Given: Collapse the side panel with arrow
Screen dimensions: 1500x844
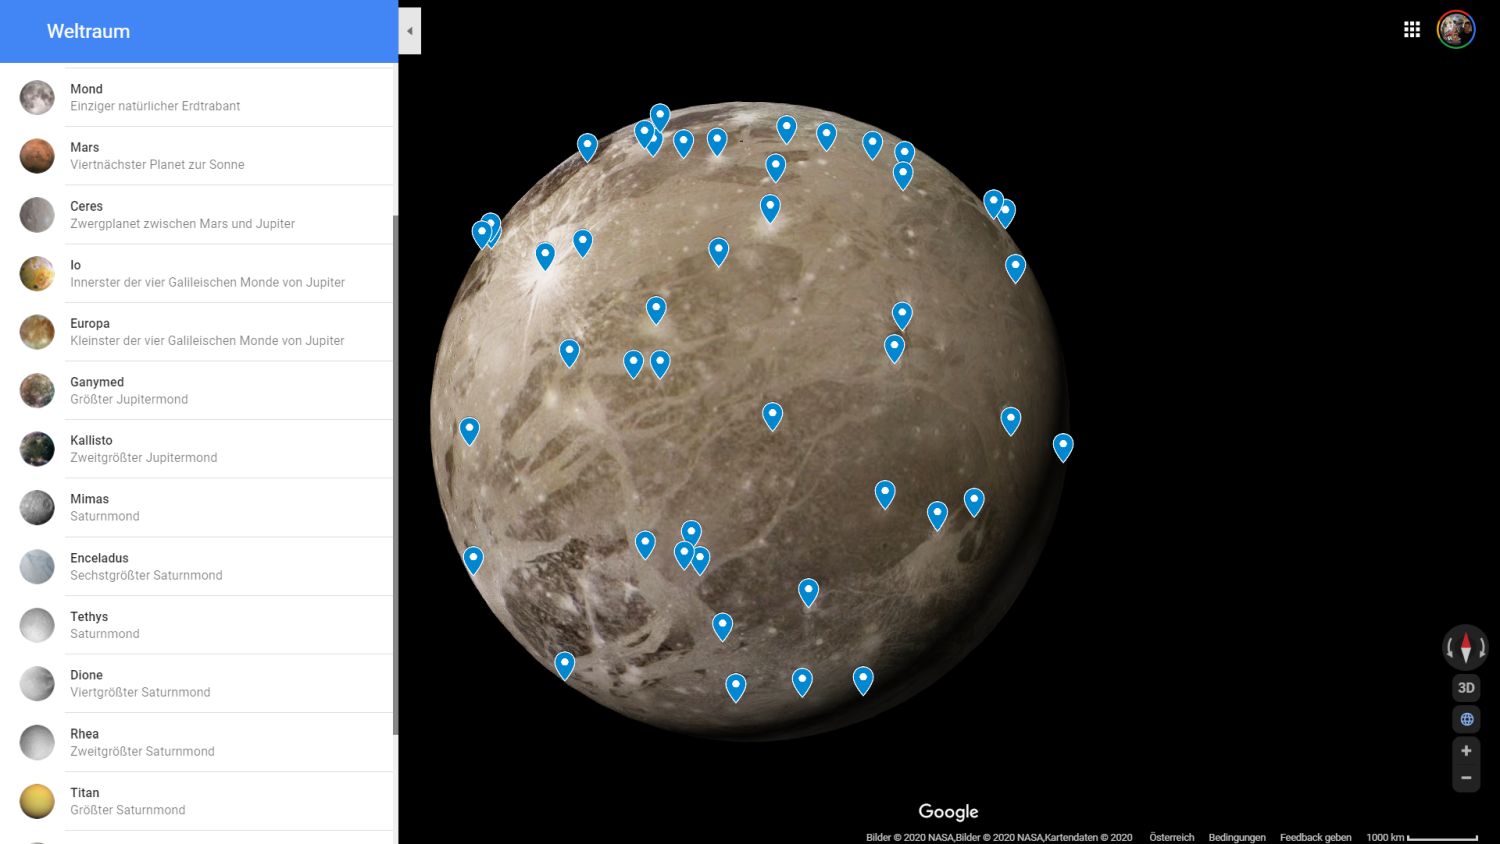Looking at the screenshot, I should [409, 31].
